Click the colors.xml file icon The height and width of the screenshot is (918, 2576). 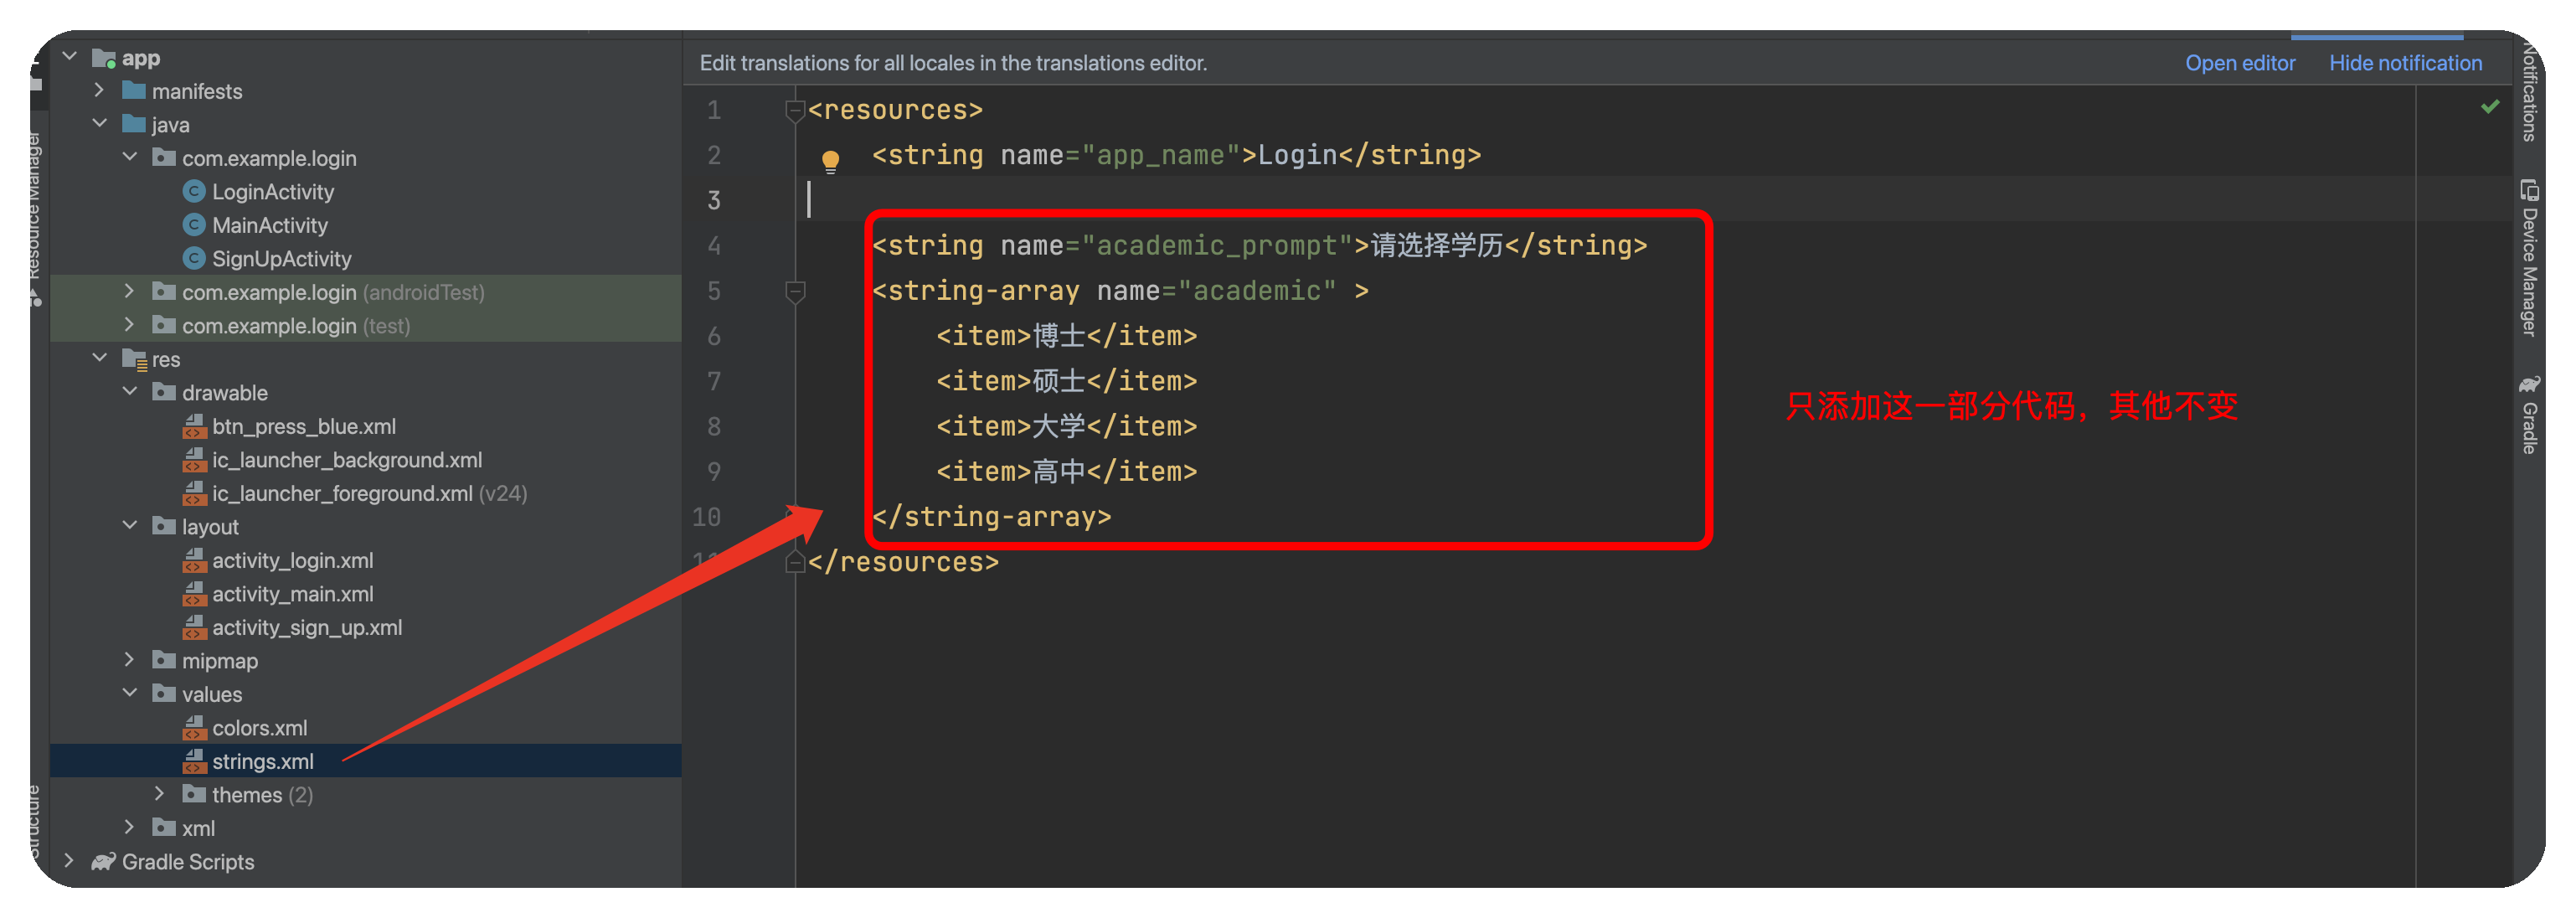[x=194, y=728]
